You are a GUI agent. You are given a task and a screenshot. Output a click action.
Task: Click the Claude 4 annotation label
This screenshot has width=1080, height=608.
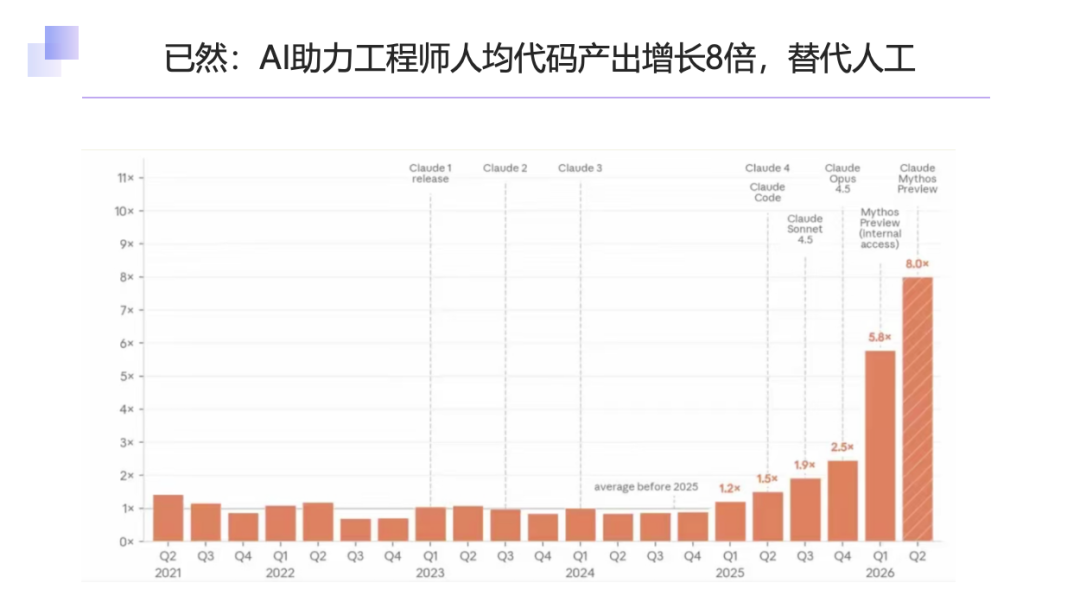[x=767, y=168]
